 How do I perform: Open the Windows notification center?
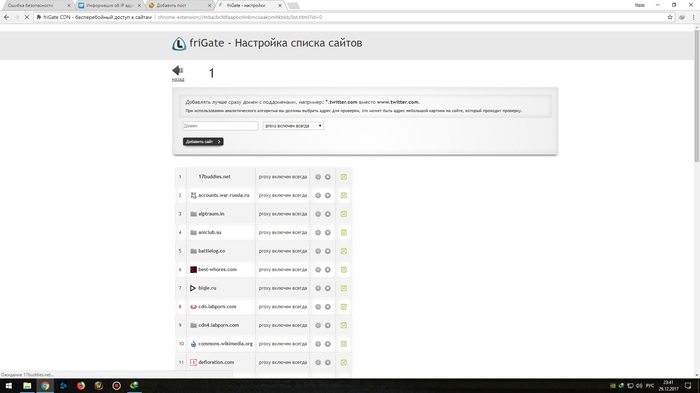point(688,385)
